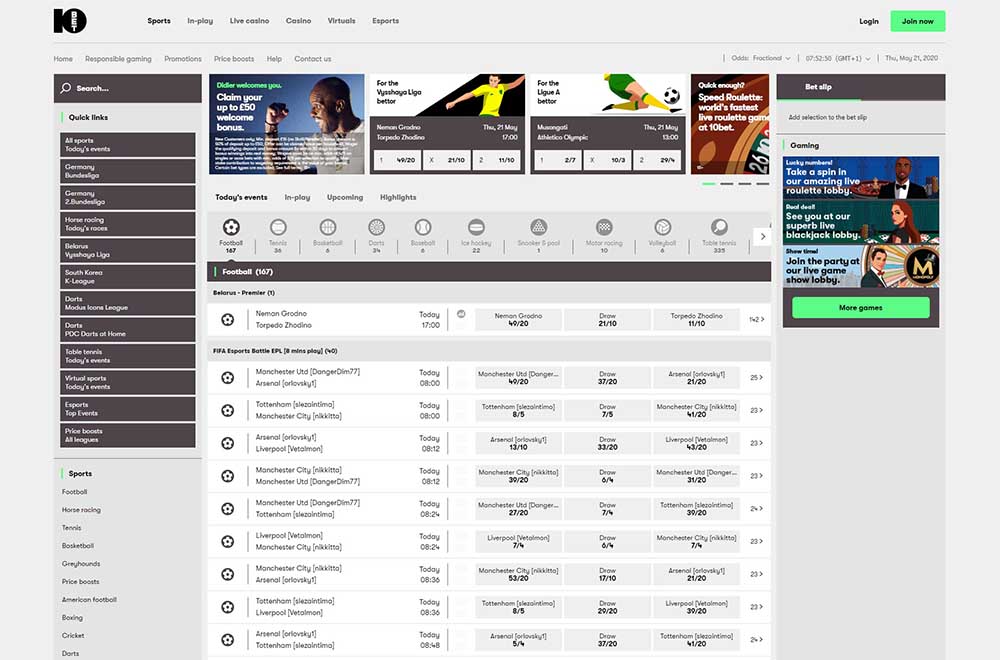Open the Sports top menu
The image size is (1000, 660).
click(159, 21)
